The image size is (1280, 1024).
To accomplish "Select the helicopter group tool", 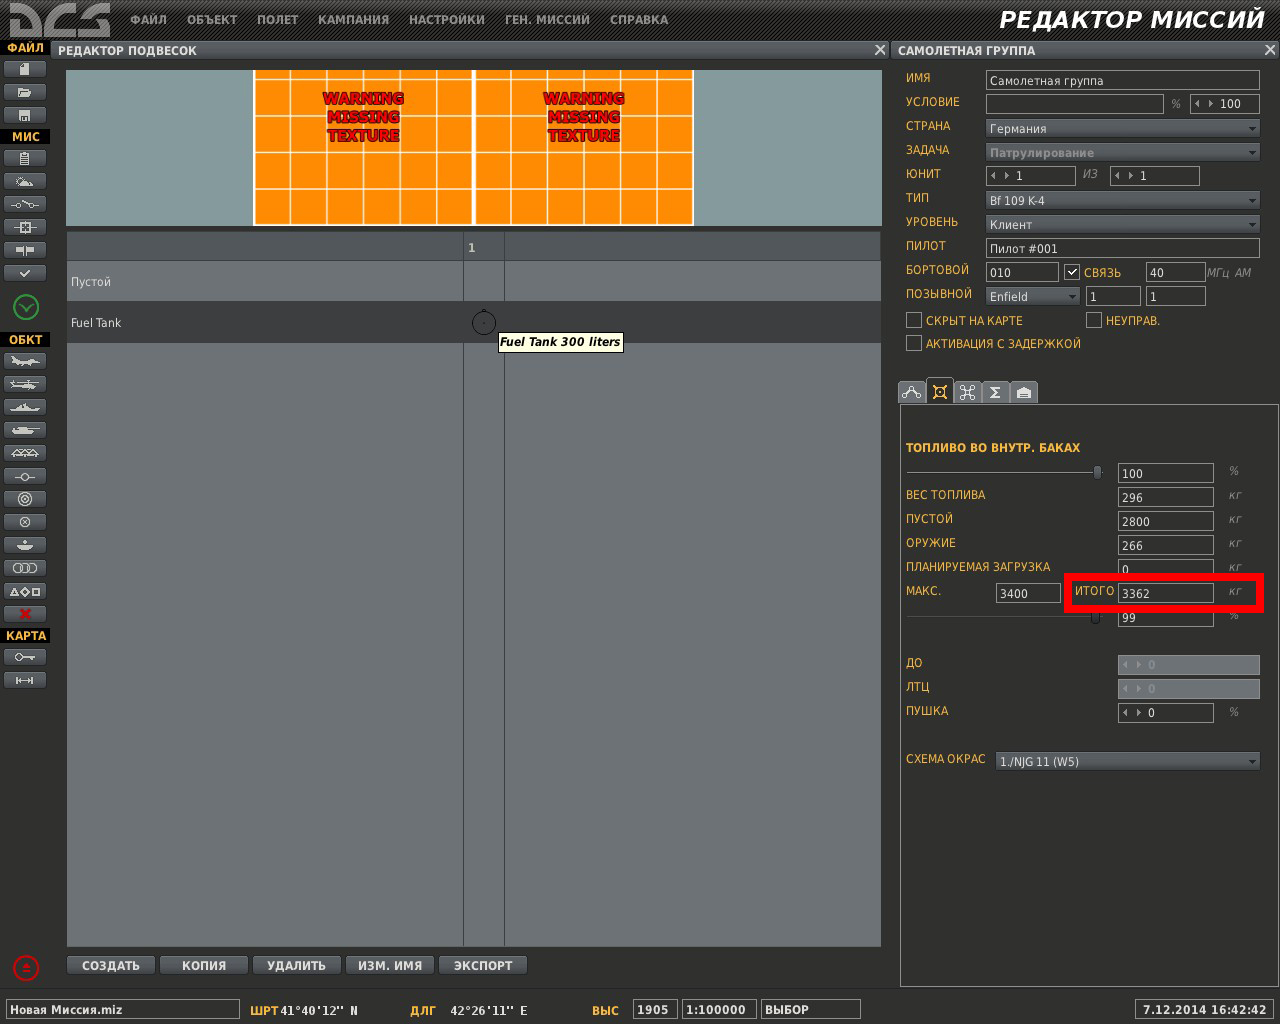I will (x=25, y=384).
